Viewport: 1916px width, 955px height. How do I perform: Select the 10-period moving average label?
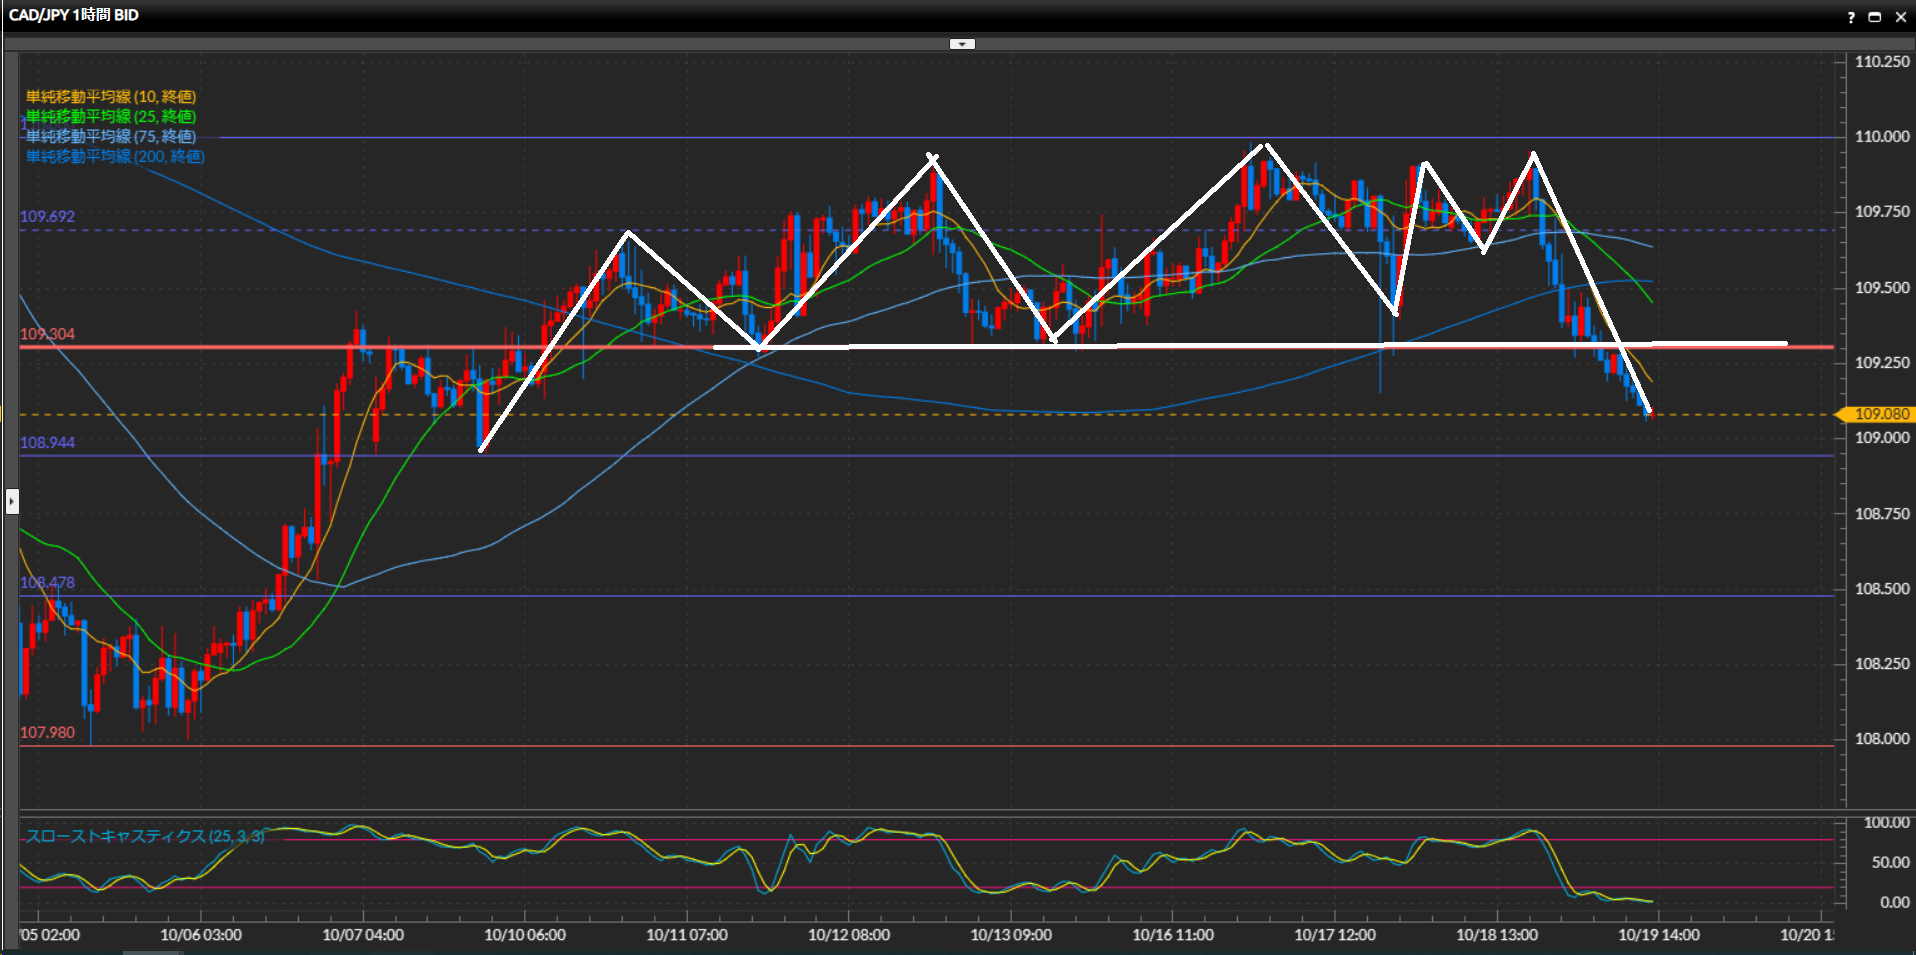[111, 97]
